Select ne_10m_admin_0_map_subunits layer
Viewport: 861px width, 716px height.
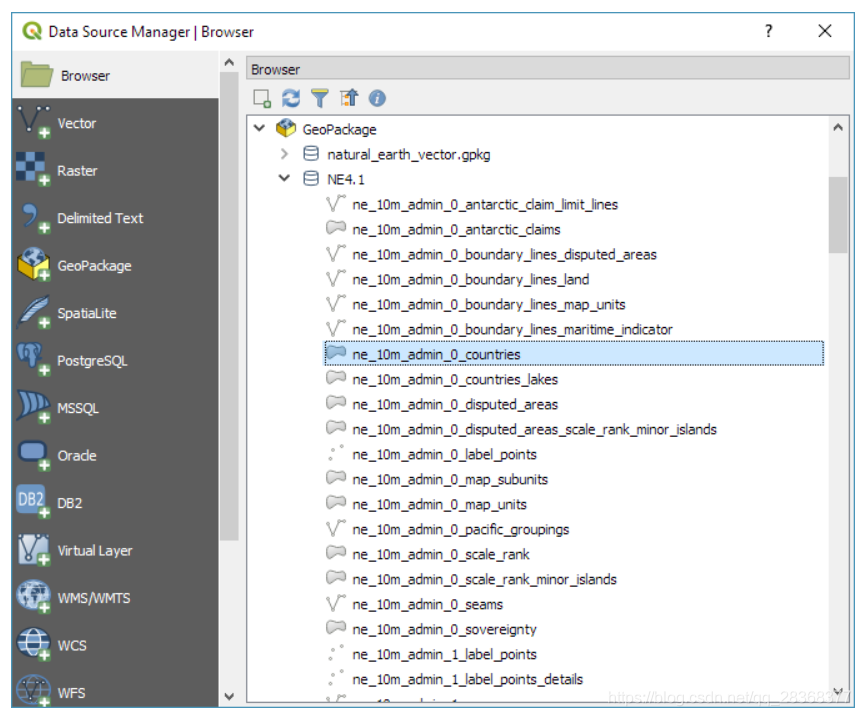(x=450, y=479)
